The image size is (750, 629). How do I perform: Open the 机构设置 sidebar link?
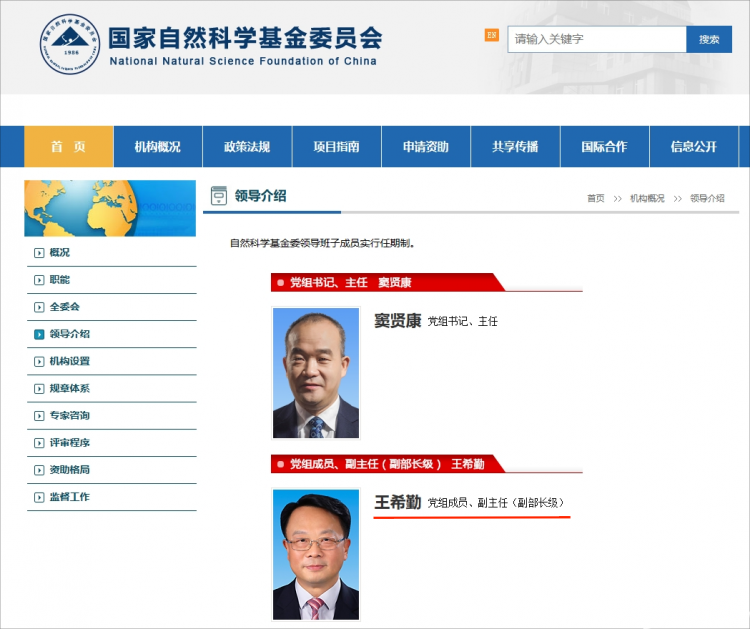pyautogui.click(x=69, y=361)
